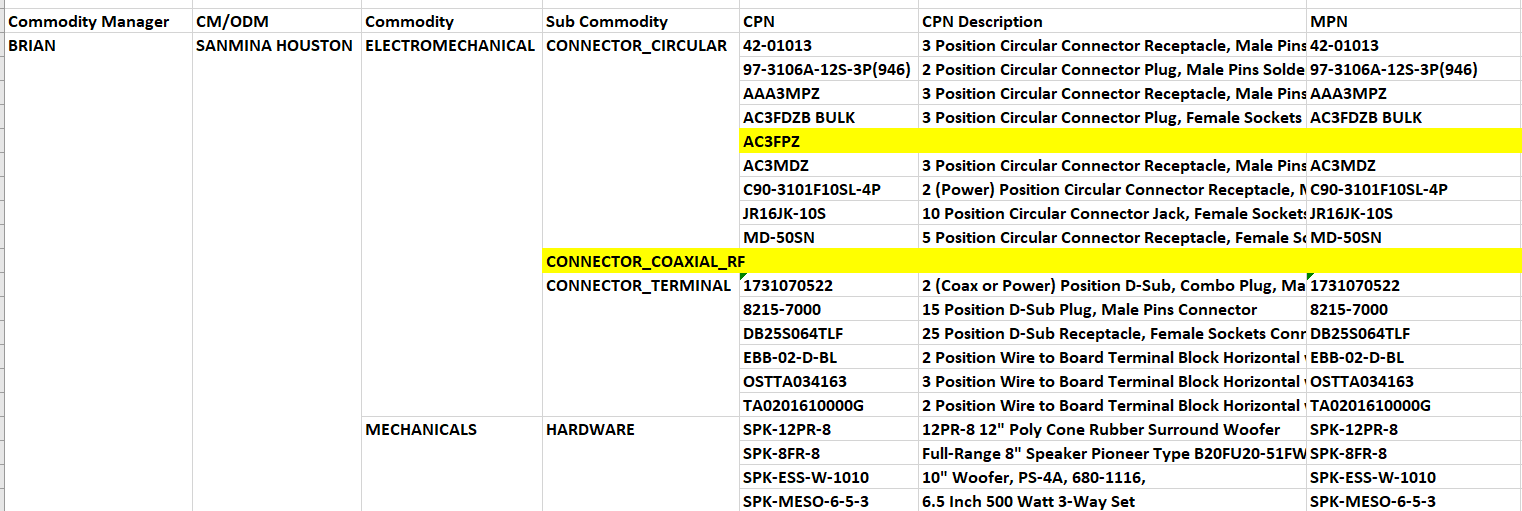Click SPK-MESO-6-5-3 in the CPN column
The image size is (1522, 511).
click(x=806, y=502)
